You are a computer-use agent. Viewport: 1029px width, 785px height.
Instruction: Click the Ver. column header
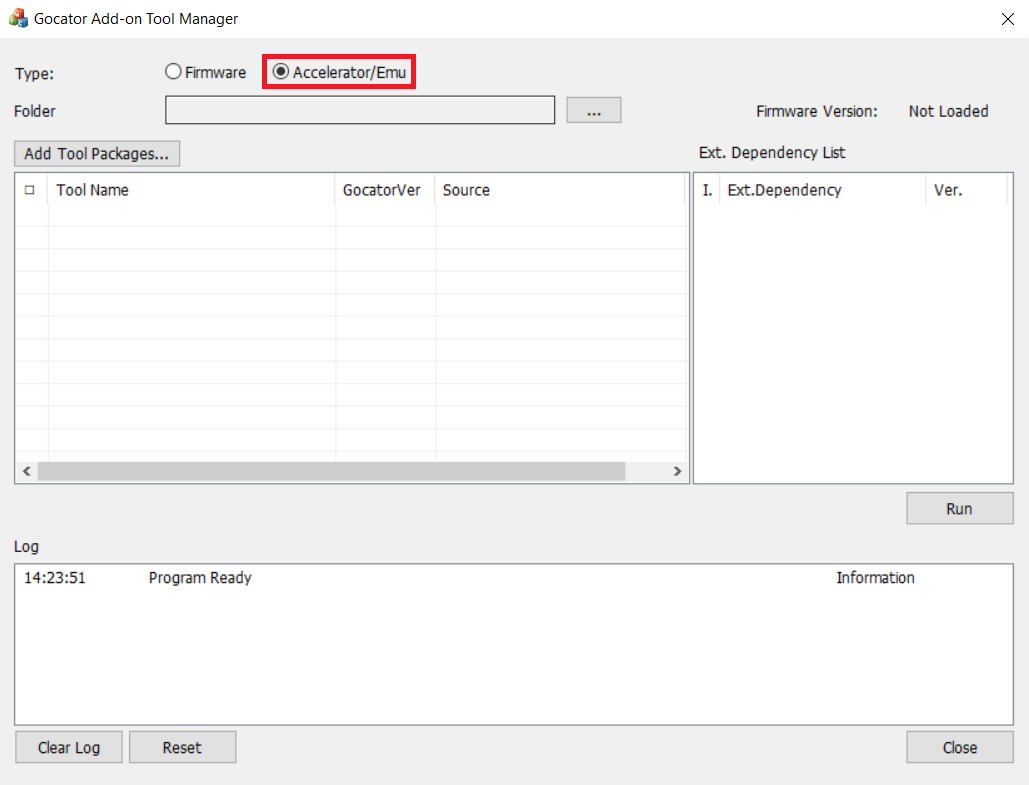(967, 190)
